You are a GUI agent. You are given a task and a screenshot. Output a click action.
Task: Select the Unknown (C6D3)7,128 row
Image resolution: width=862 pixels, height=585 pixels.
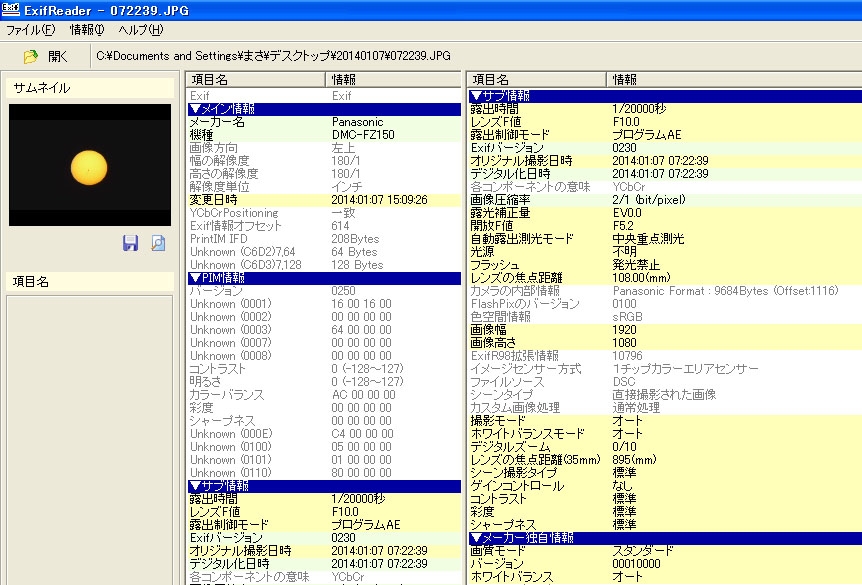pyautogui.click(x=324, y=265)
